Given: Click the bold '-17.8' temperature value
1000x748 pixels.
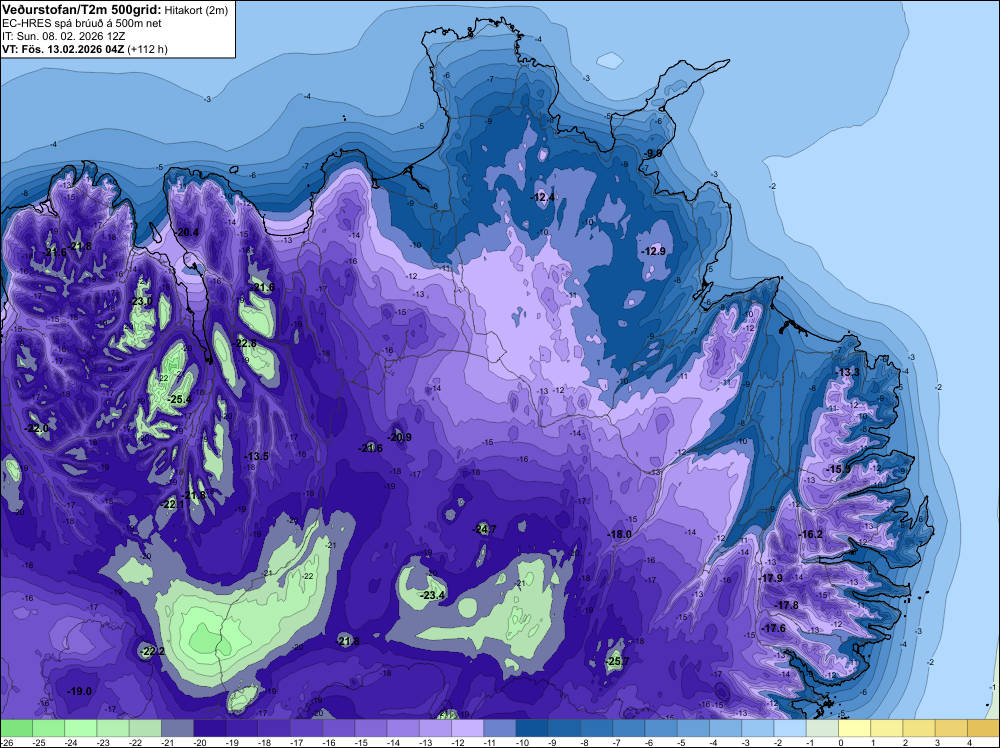Looking at the screenshot, I should click(x=786, y=605).
